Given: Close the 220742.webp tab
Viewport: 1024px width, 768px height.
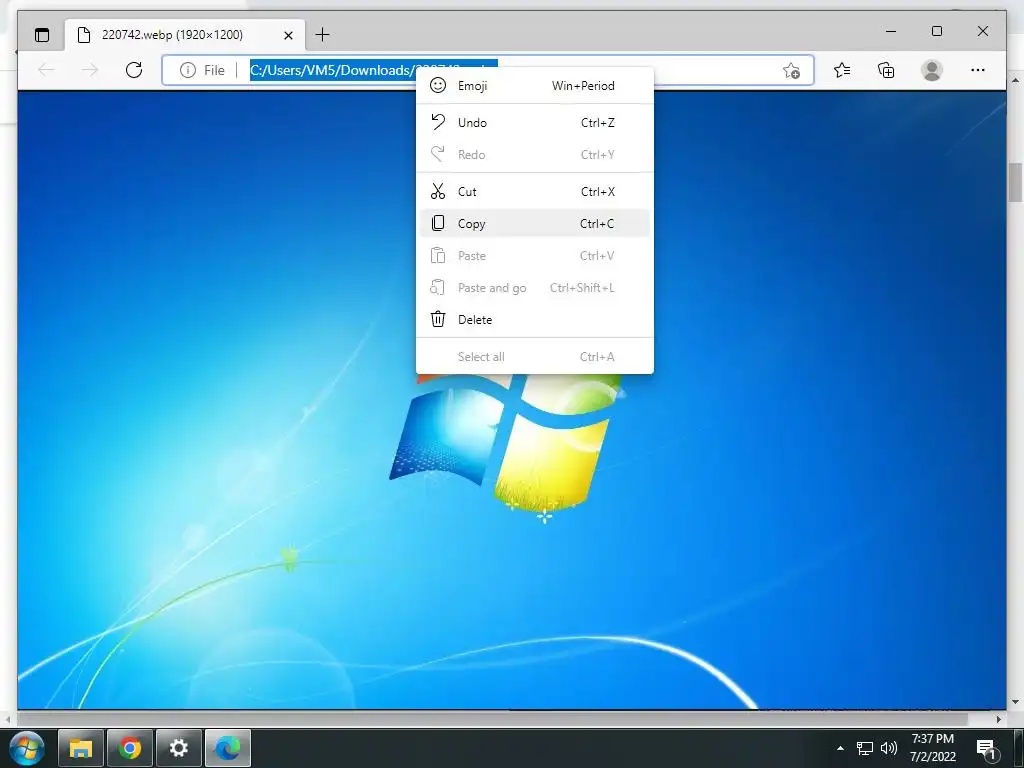Looking at the screenshot, I should (288, 35).
